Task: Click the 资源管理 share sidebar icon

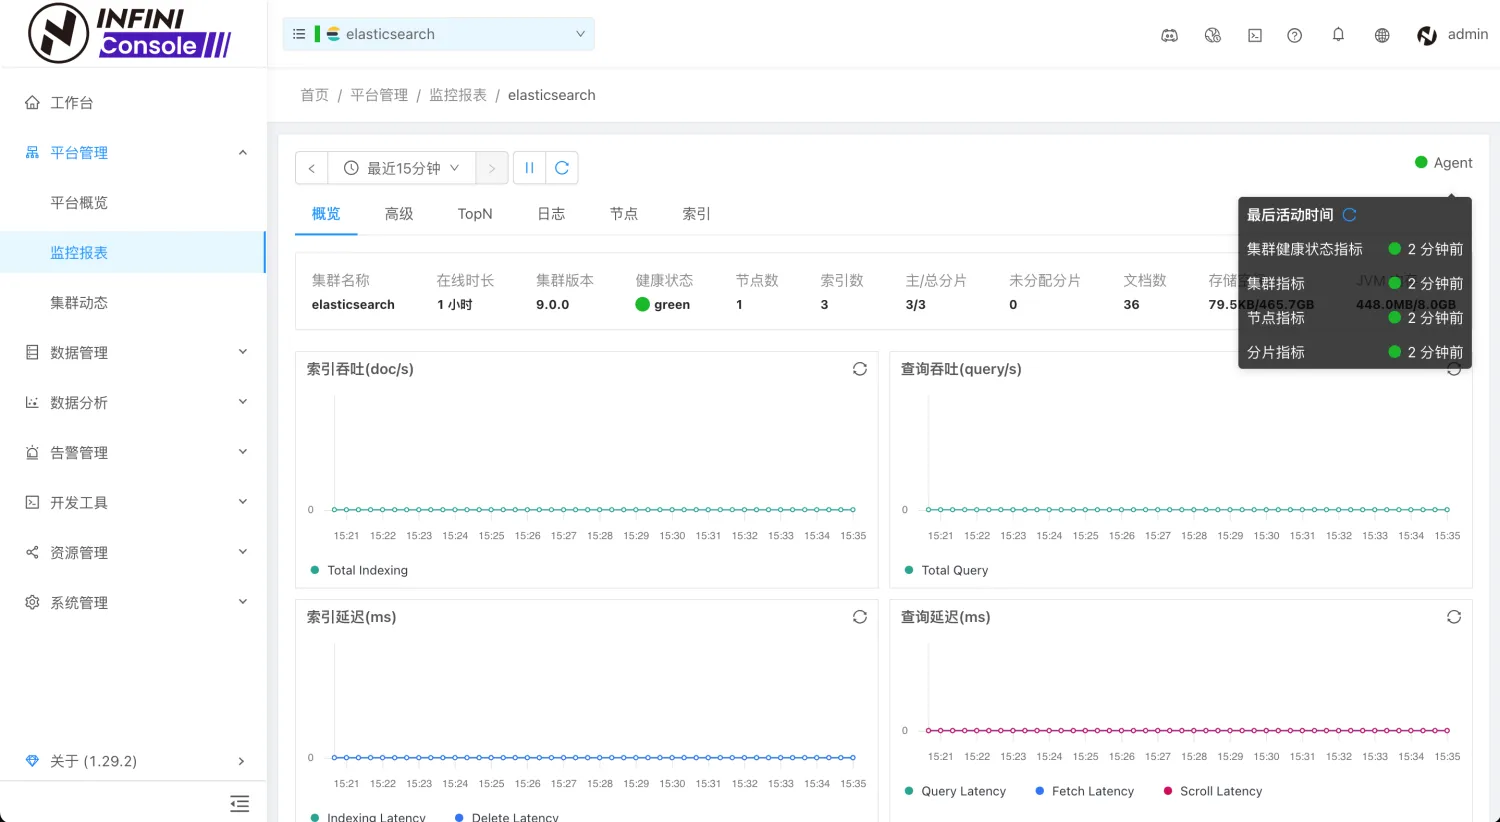Action: pos(32,552)
